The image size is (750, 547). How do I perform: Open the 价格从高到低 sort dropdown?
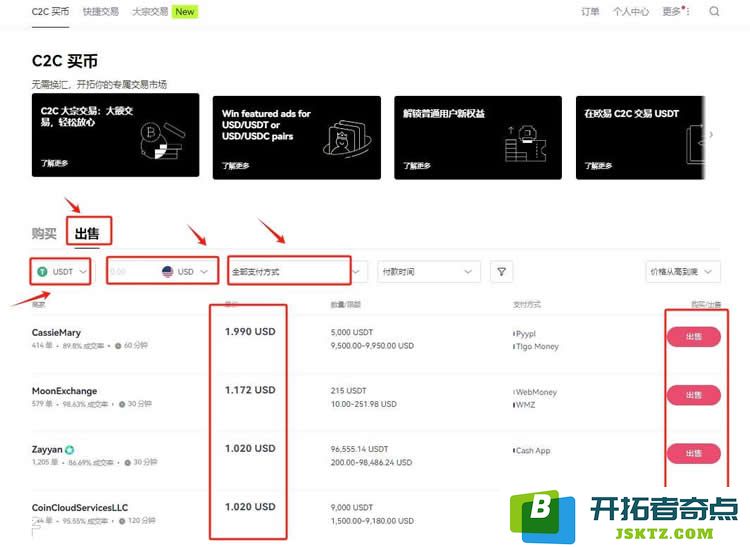click(x=683, y=272)
